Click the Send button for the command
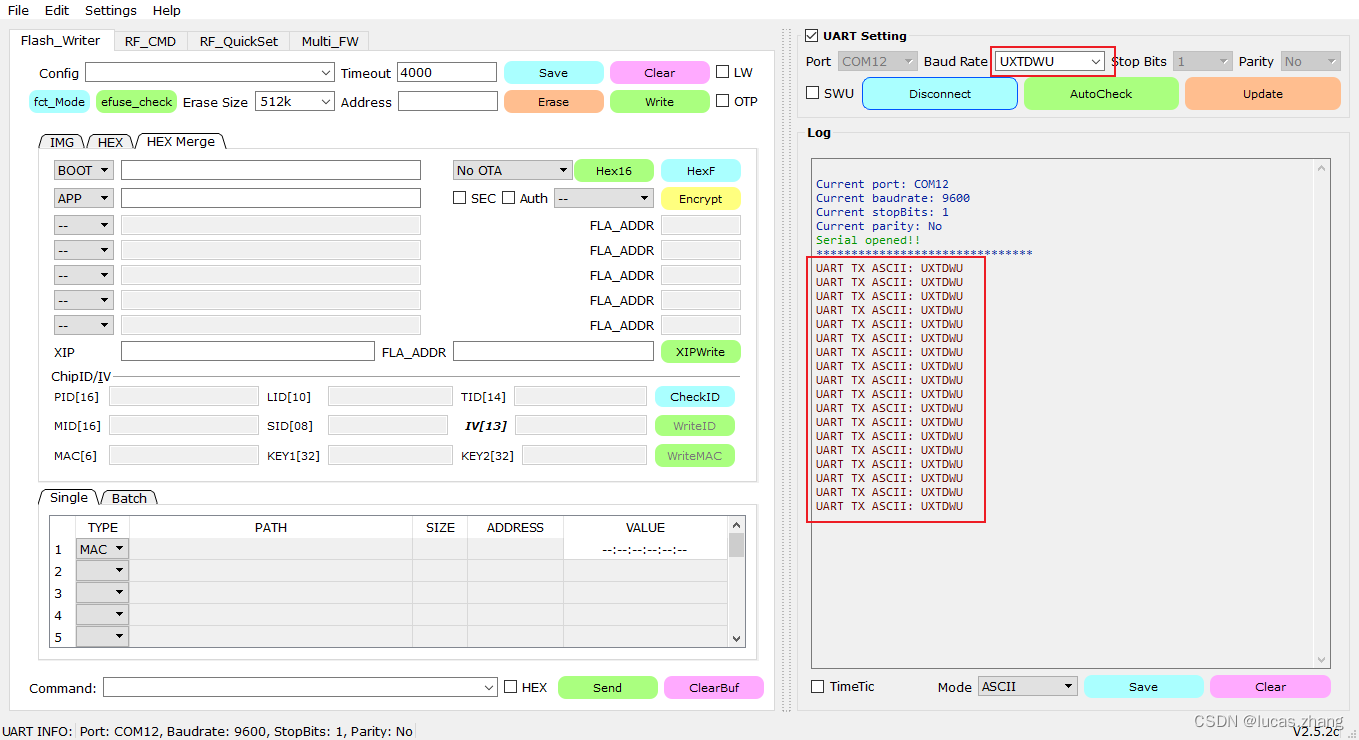 [x=607, y=687]
